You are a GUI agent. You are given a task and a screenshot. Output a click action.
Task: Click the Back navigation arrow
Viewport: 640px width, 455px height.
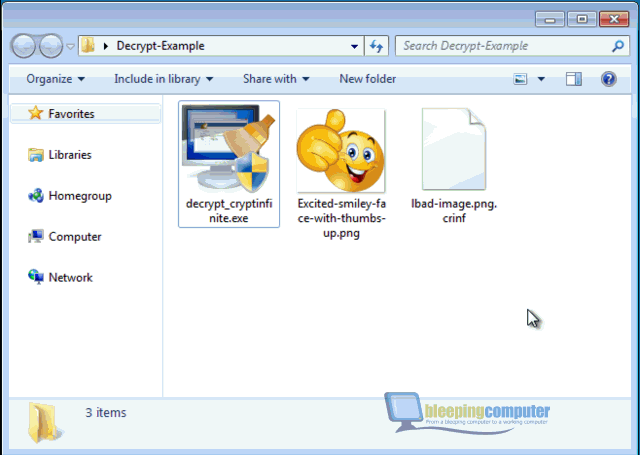(24, 46)
